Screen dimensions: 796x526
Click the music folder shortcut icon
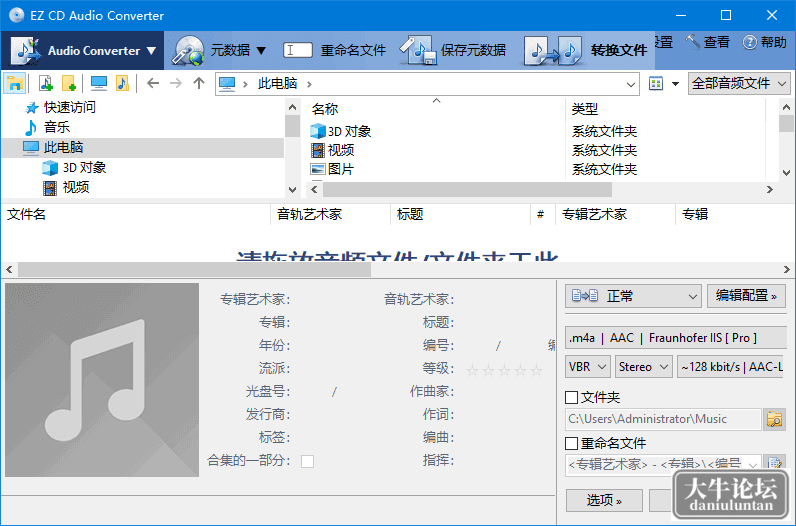coord(122,83)
